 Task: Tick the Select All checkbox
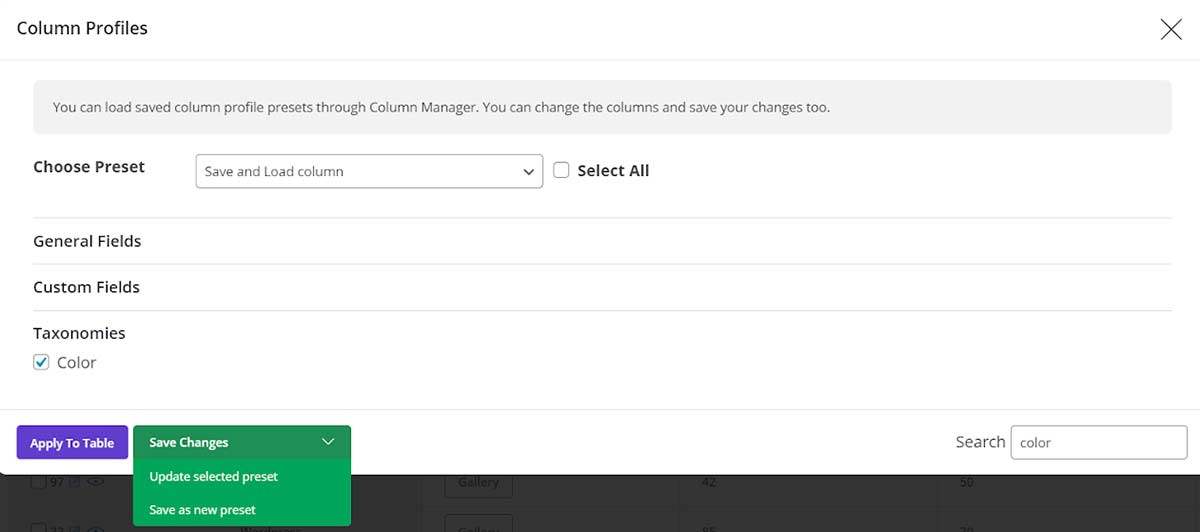(x=561, y=170)
